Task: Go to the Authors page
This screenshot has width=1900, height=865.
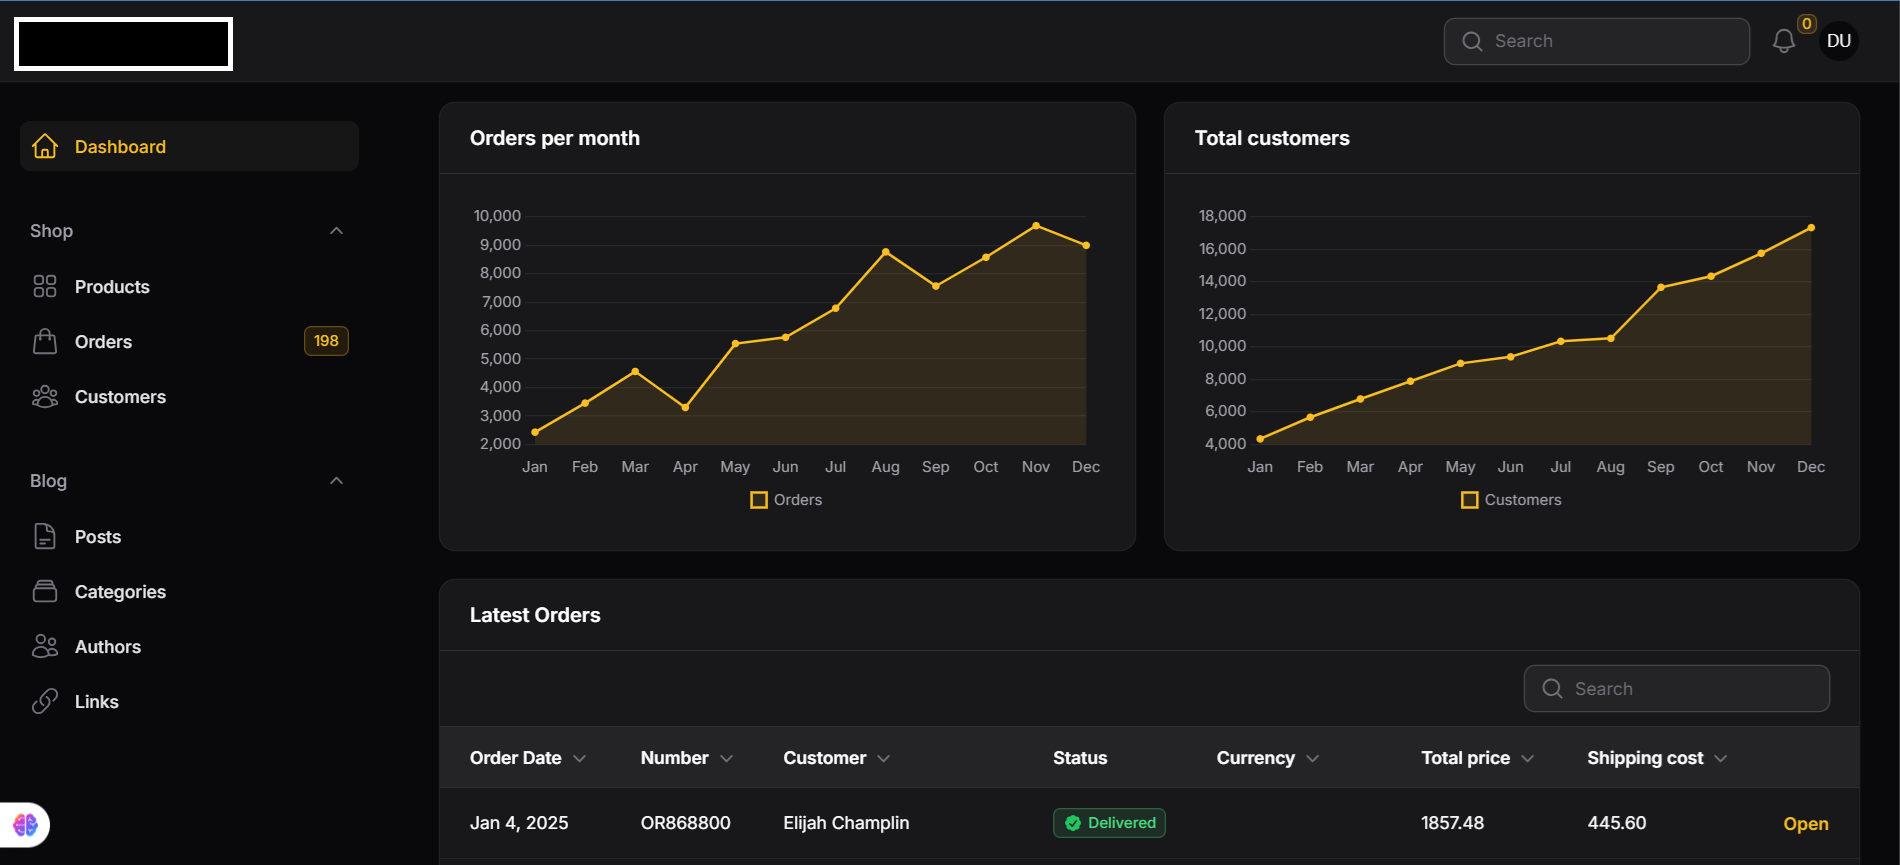Action: [x=108, y=647]
